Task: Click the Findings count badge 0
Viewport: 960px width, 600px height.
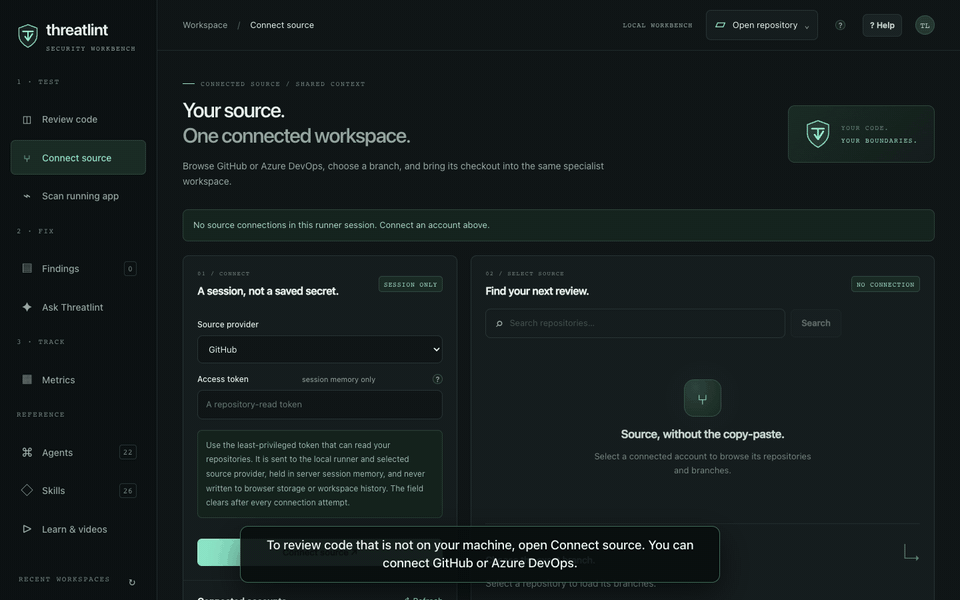Action: pyautogui.click(x=130, y=269)
